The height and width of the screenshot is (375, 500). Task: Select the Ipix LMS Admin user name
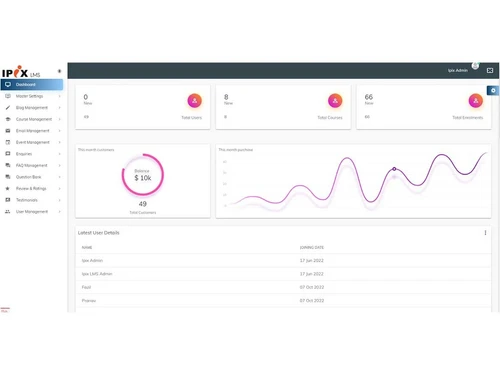[x=97, y=274]
